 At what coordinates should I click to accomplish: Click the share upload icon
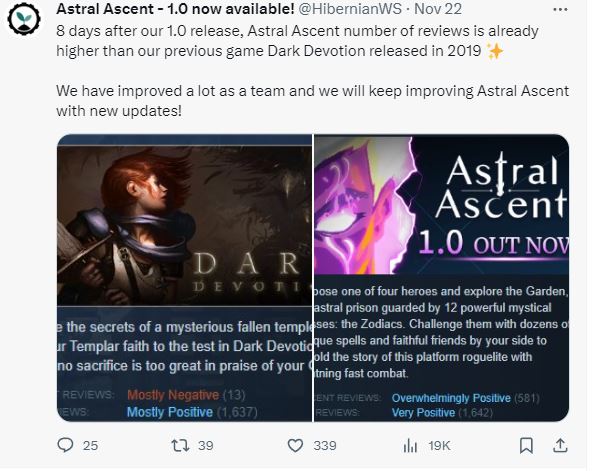coord(560,446)
